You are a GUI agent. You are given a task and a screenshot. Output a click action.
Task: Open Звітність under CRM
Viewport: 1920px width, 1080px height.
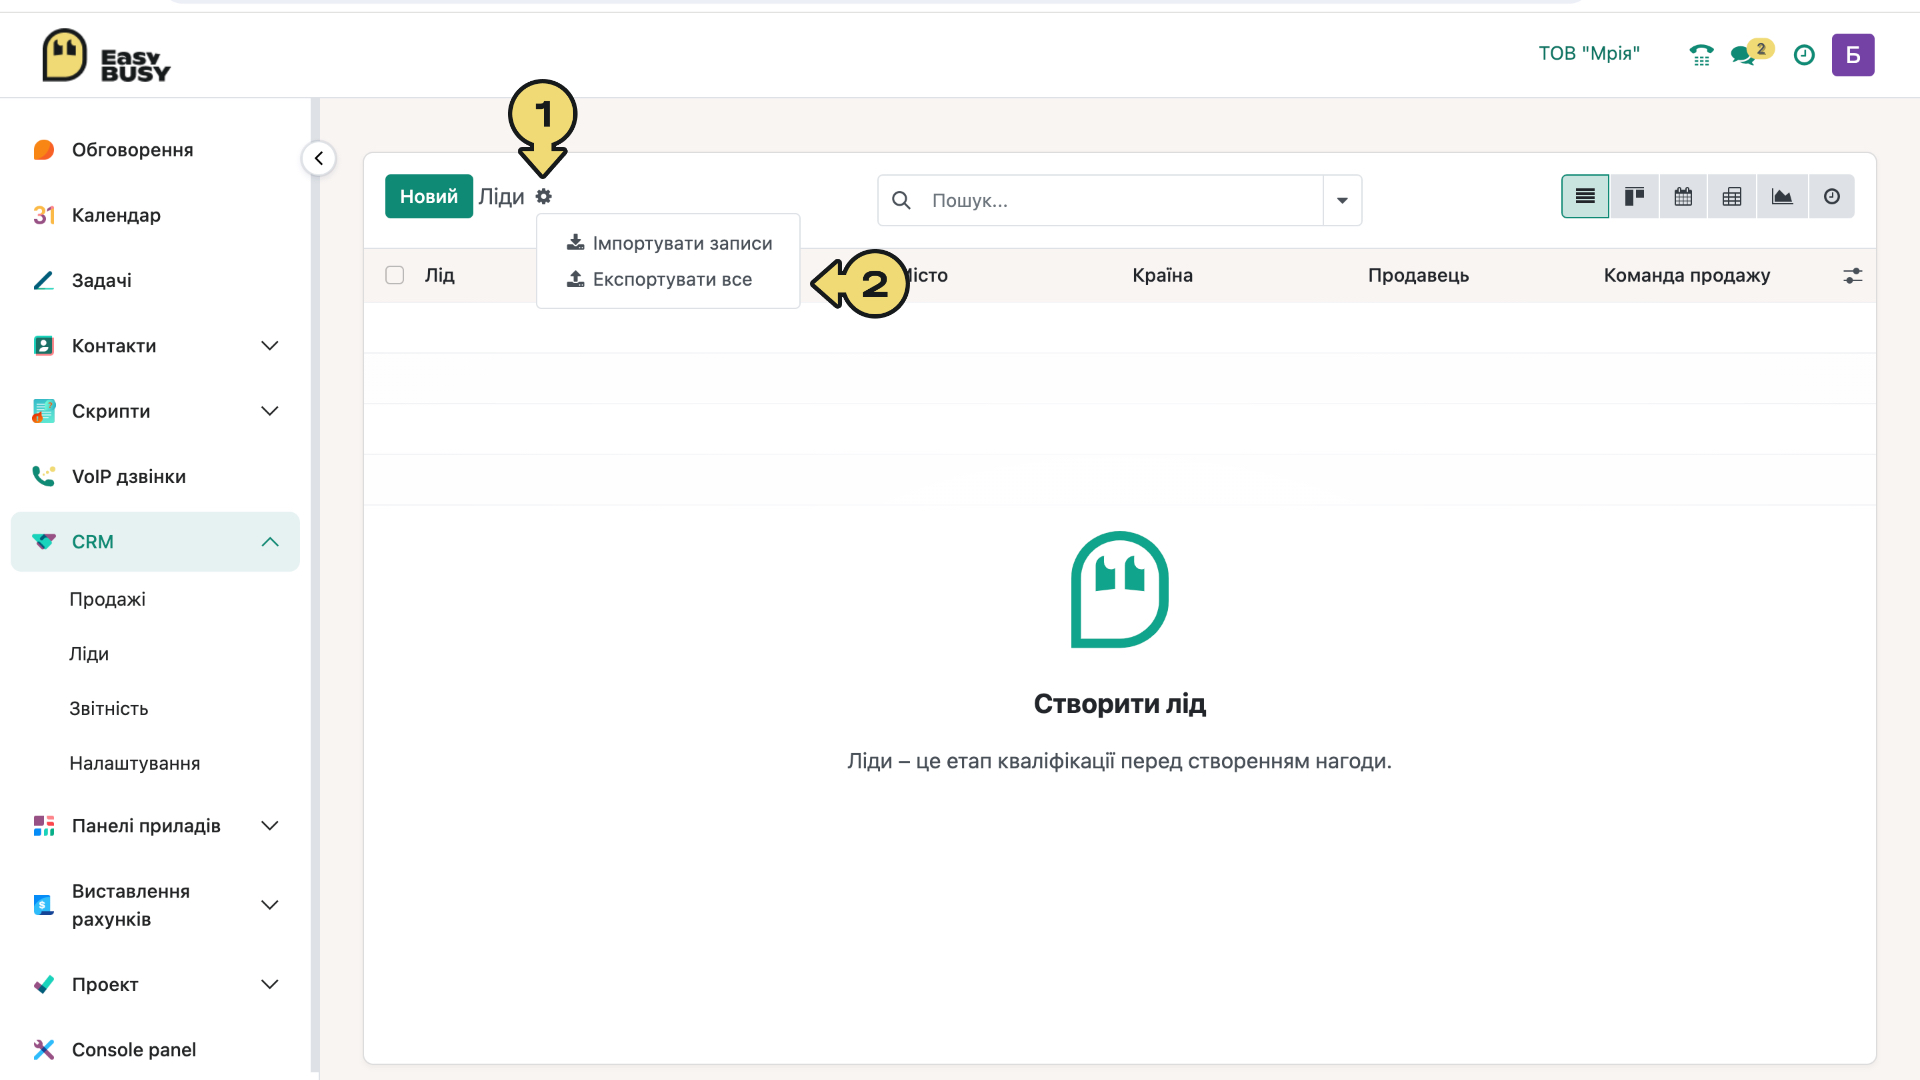109,709
